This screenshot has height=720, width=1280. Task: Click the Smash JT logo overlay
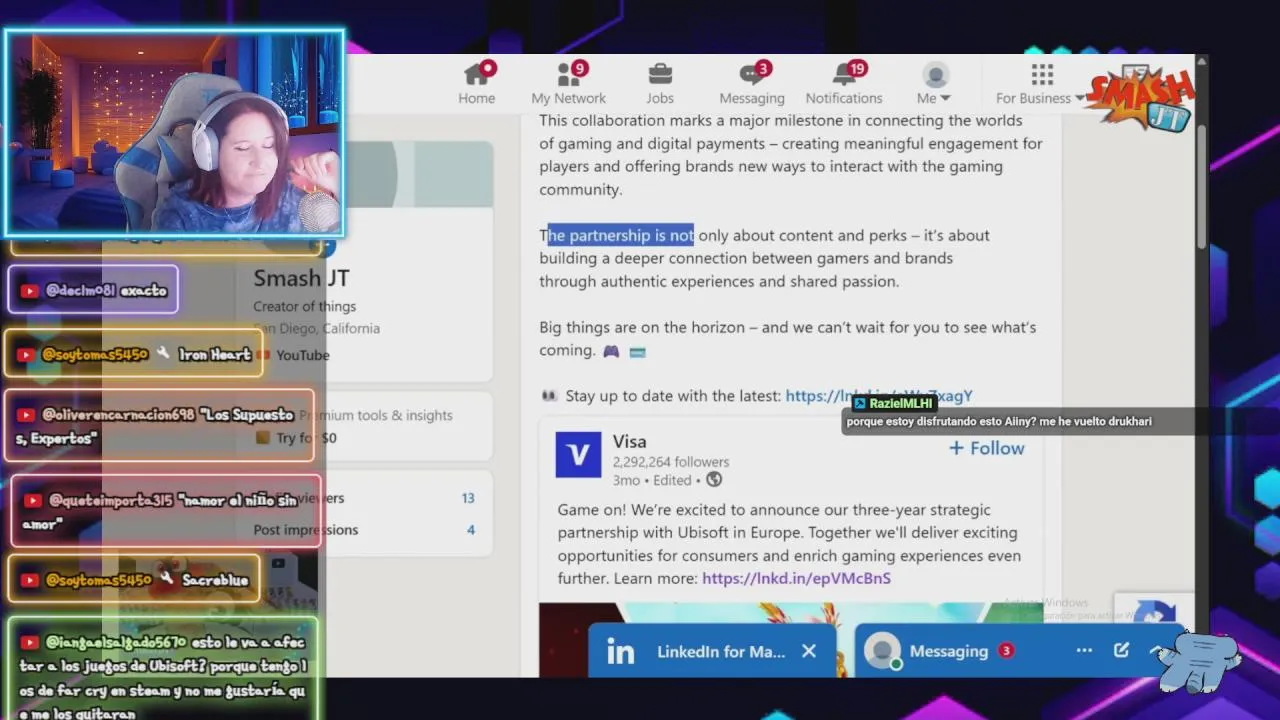coord(1141,99)
